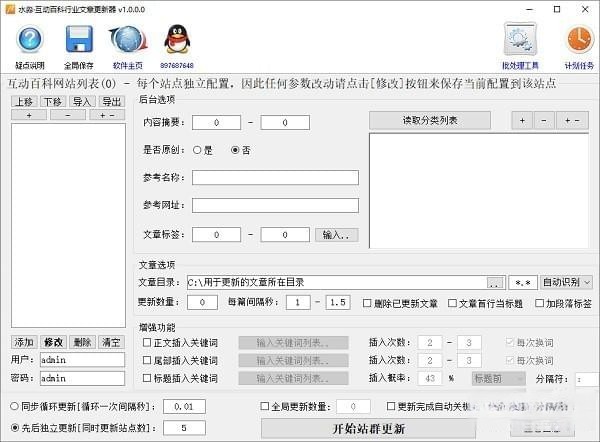The width and height of the screenshot is (600, 442).
Task: Click the 删除 site button
Action: tap(82, 342)
